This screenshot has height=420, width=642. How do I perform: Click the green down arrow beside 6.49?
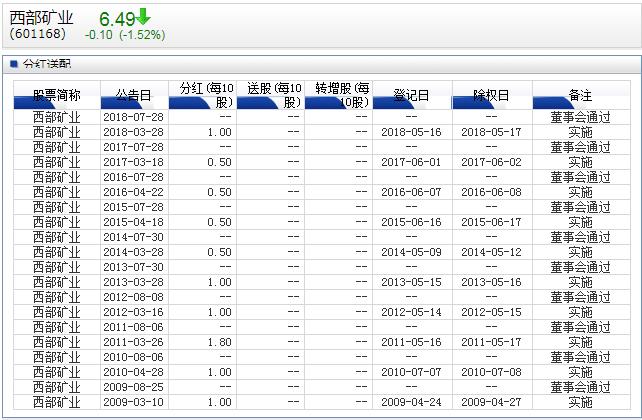click(x=143, y=16)
